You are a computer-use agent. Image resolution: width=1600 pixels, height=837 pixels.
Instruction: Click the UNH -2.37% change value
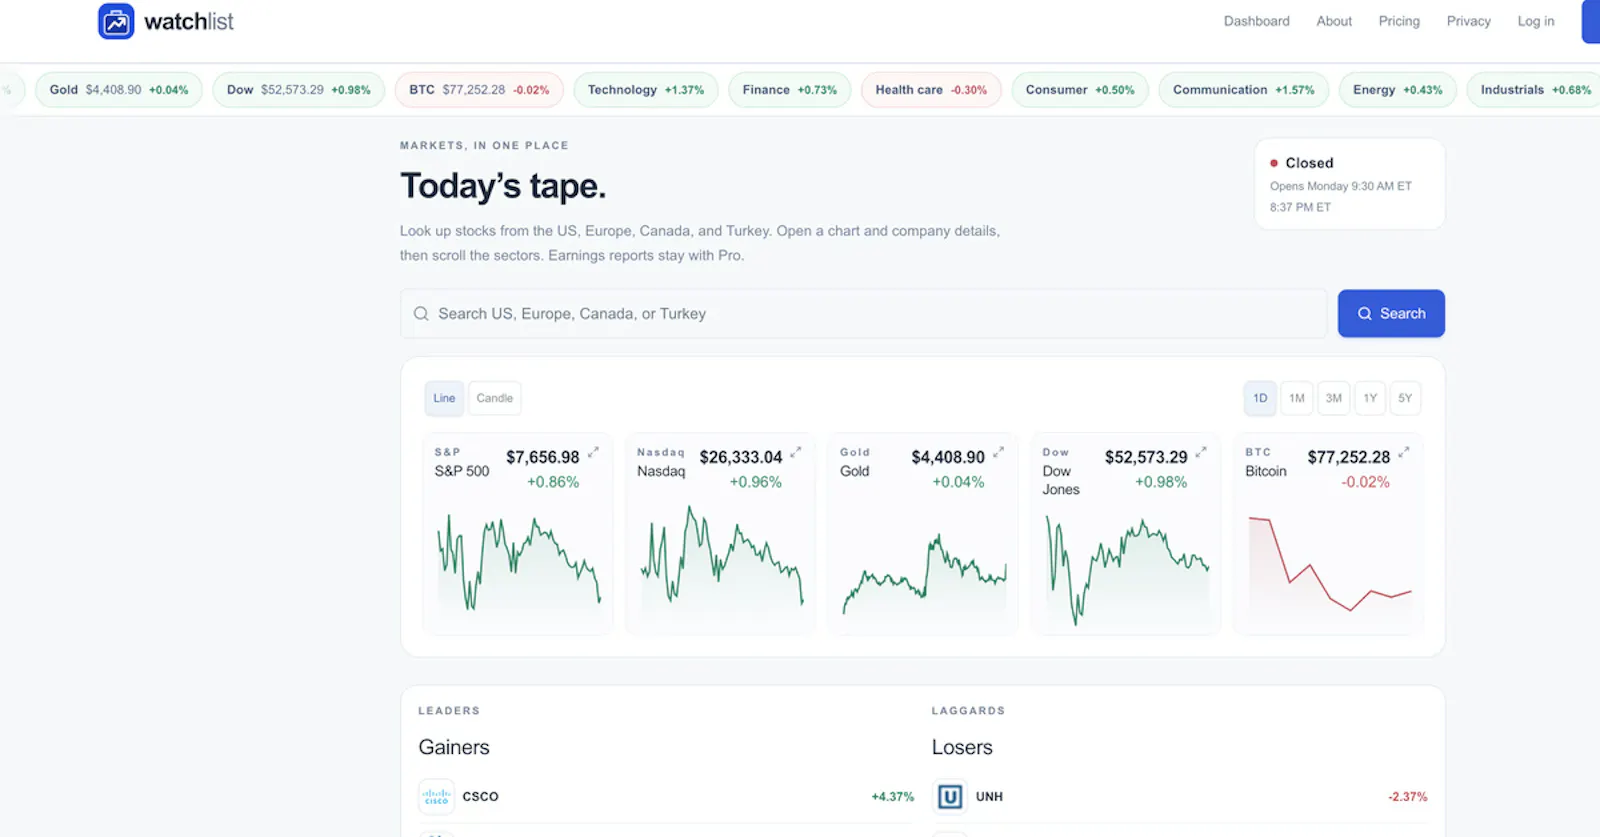1407,797
